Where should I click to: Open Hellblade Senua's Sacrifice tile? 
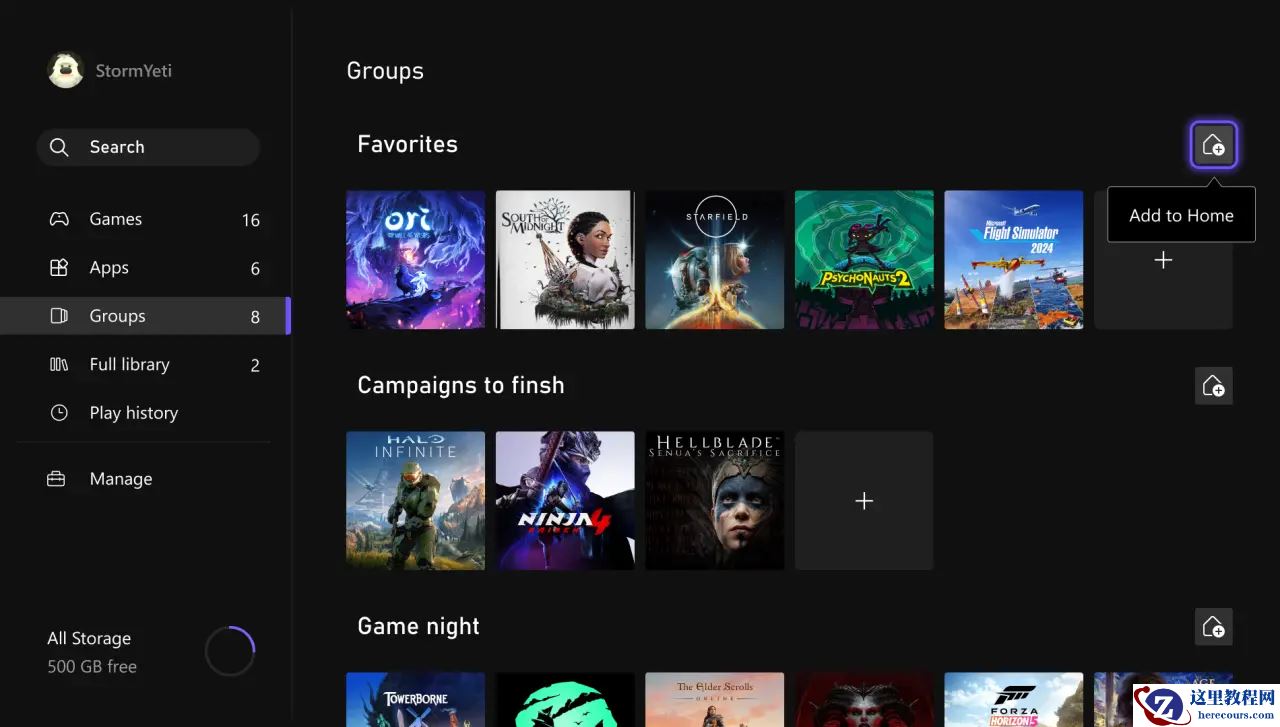[x=714, y=500]
